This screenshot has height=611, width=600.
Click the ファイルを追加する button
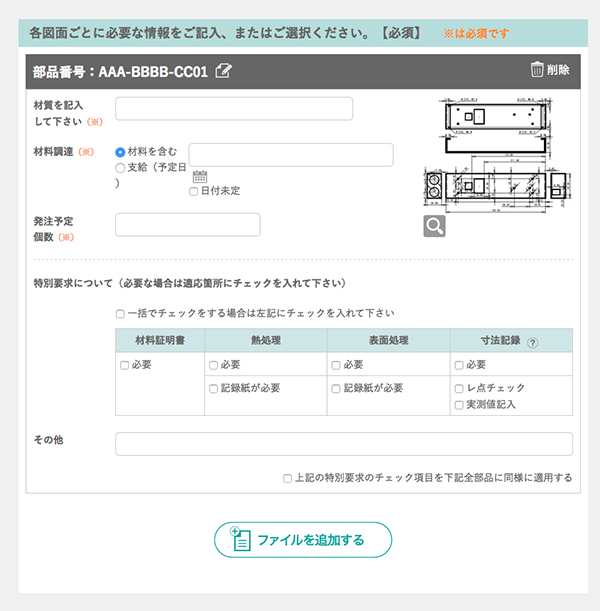pyautogui.click(x=302, y=540)
